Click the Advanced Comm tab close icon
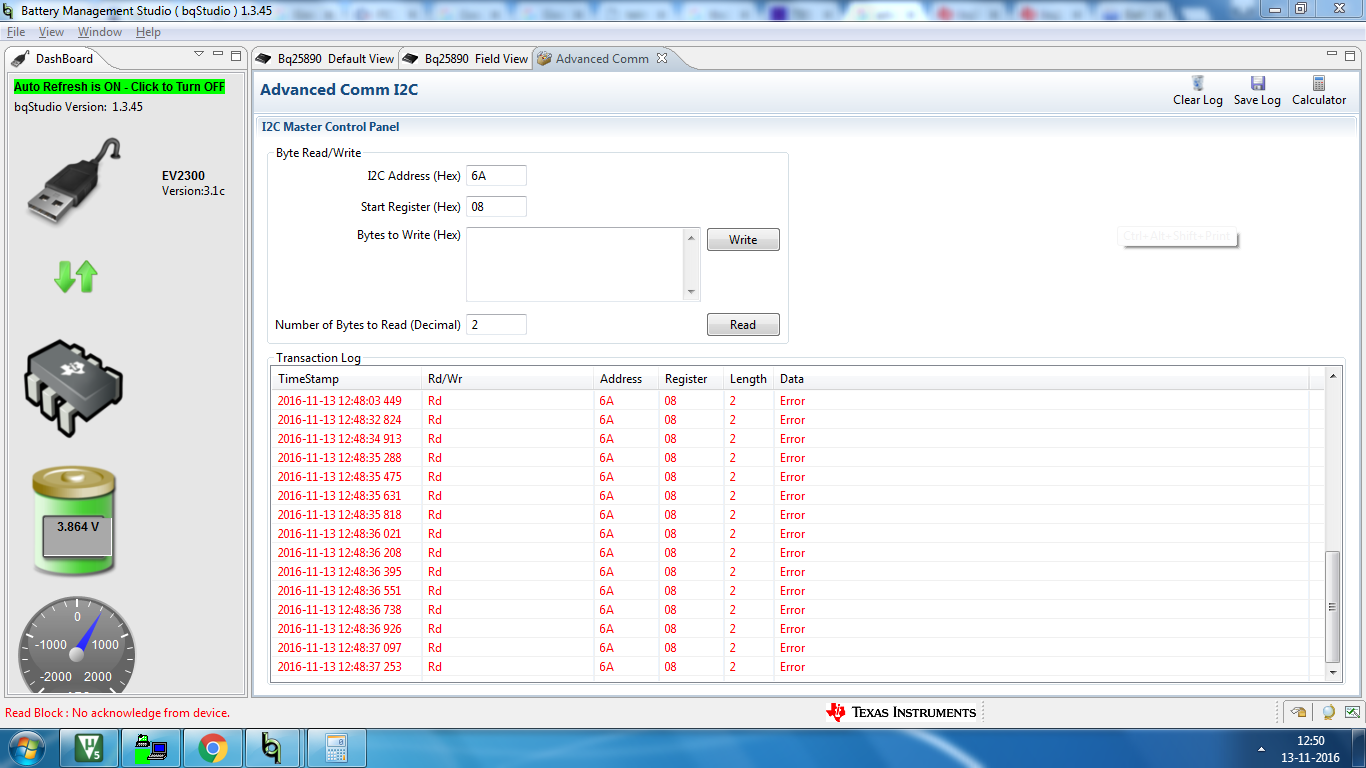 (x=661, y=58)
